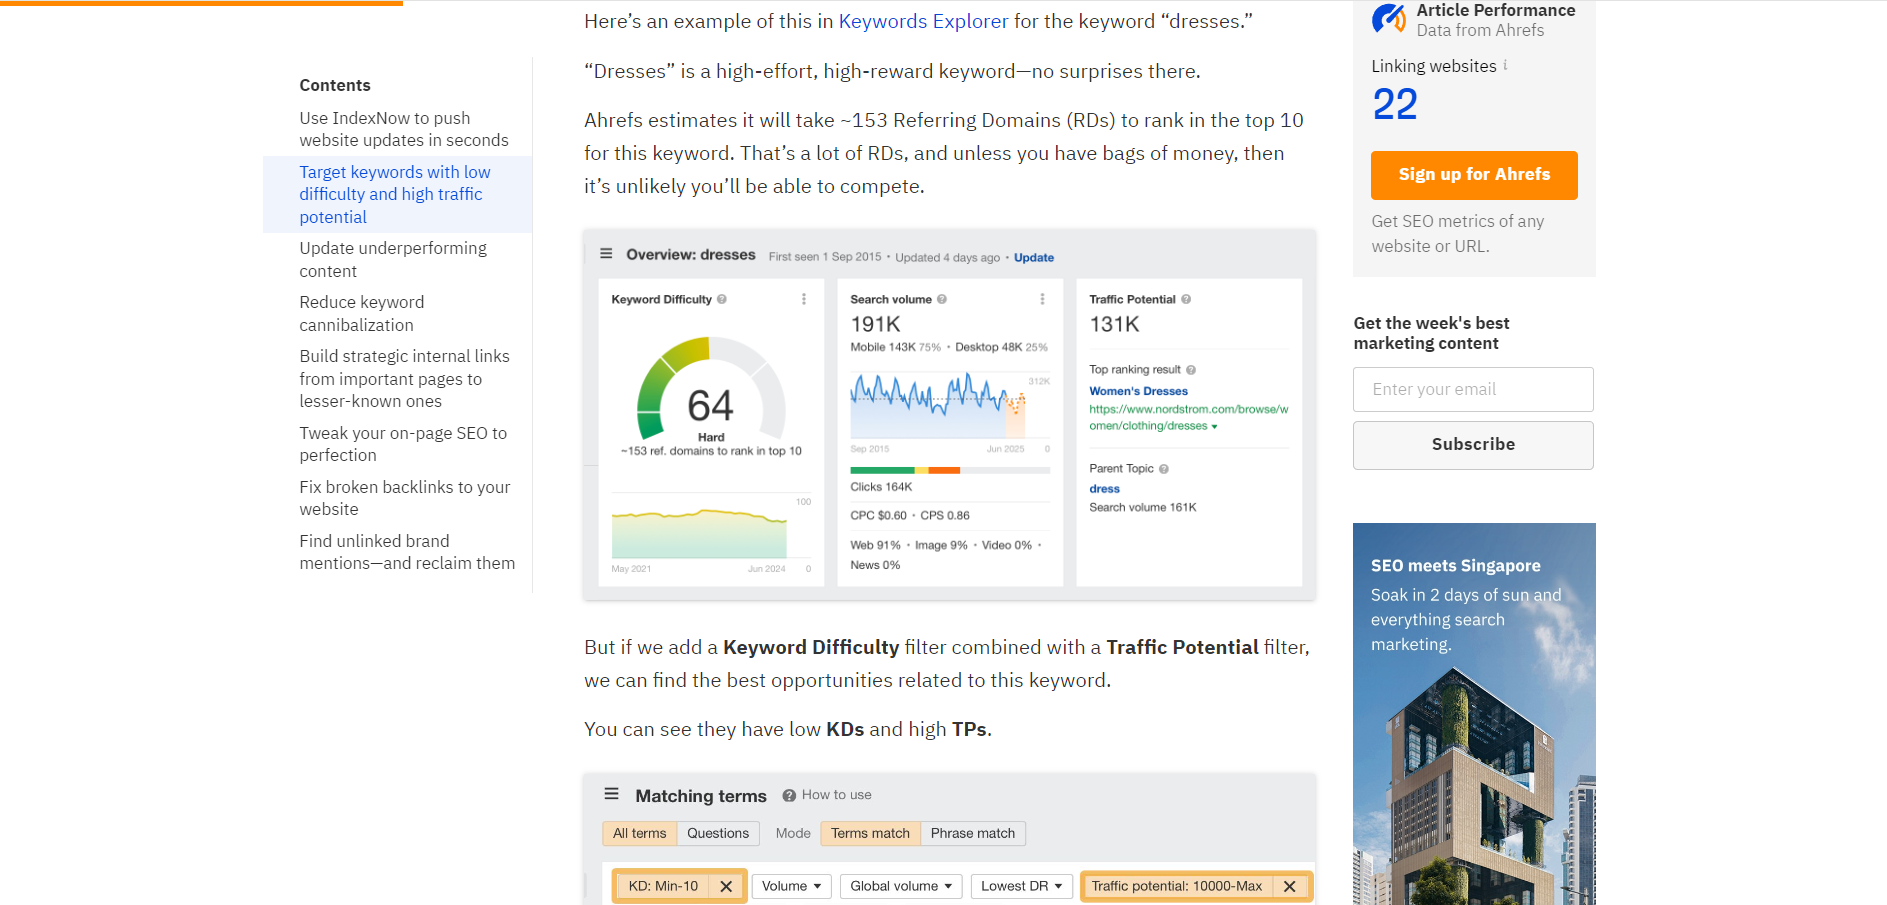Select the All terms tab
Image resolution: width=1887 pixels, height=905 pixels.
click(x=639, y=833)
